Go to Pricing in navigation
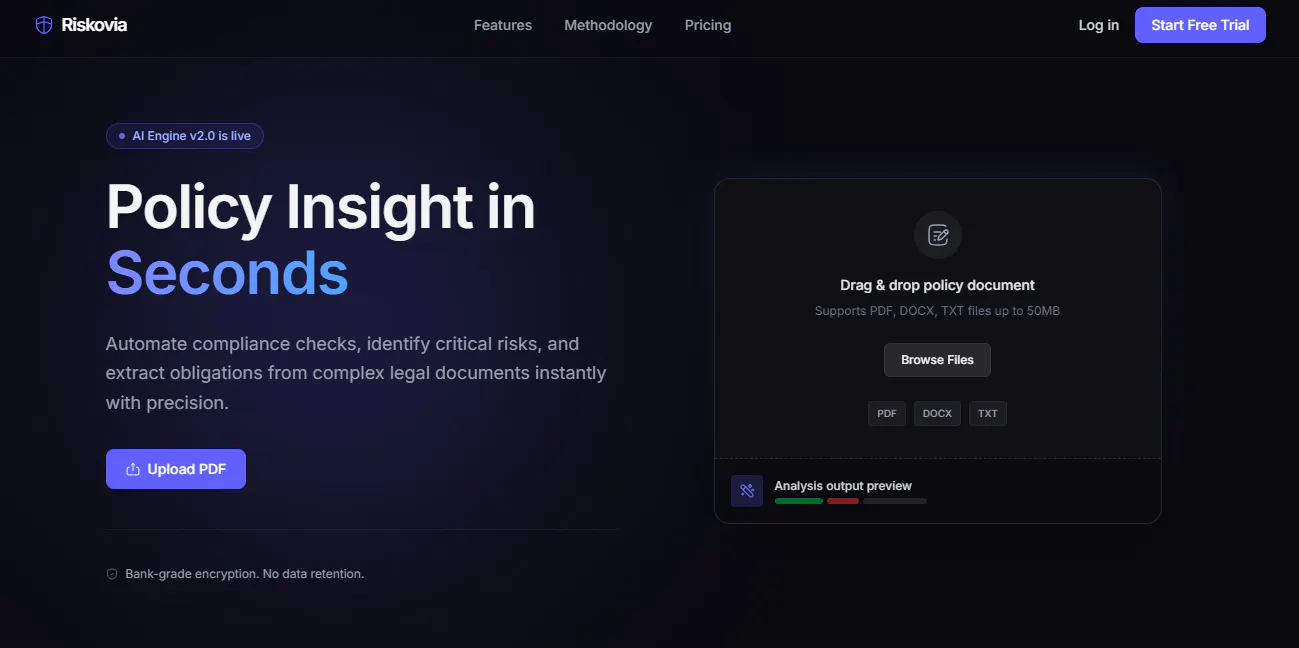Screen dimensions: 1299x648 point(708,25)
